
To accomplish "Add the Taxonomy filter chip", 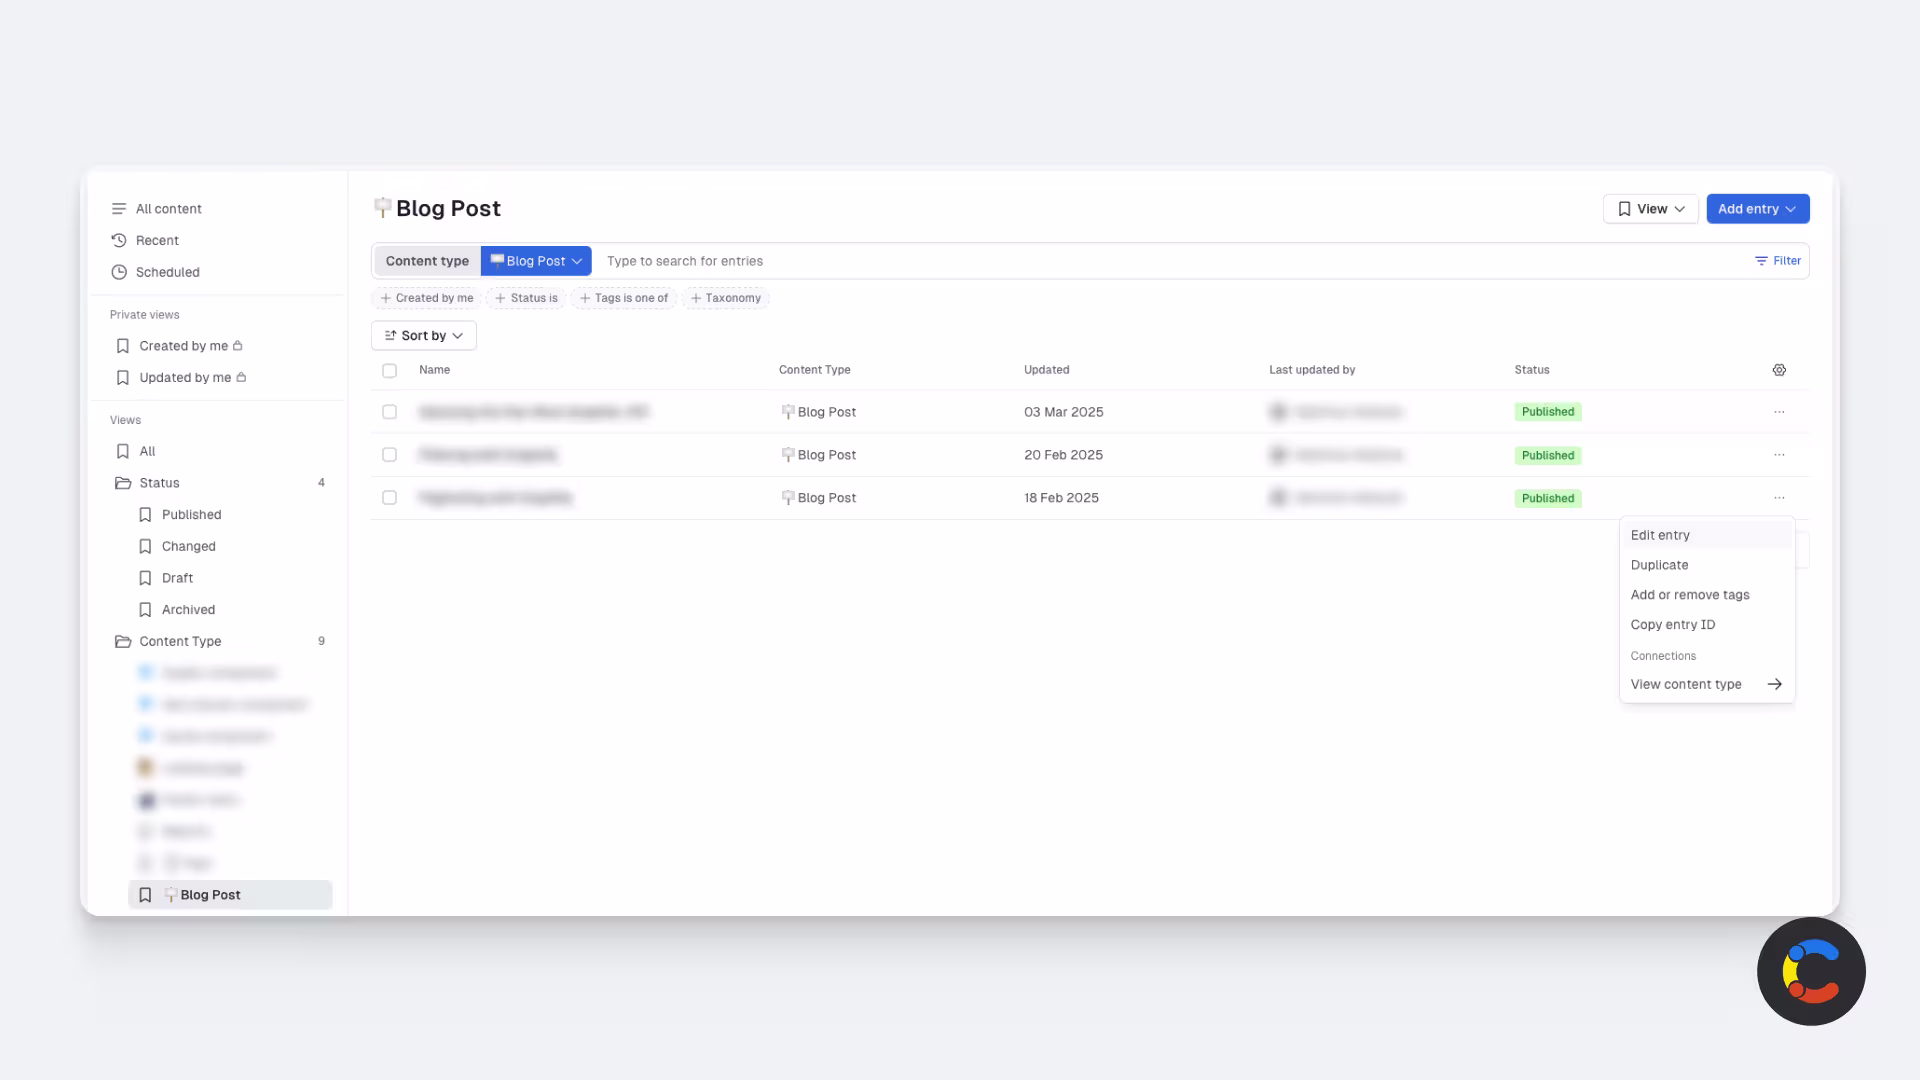I will point(726,298).
